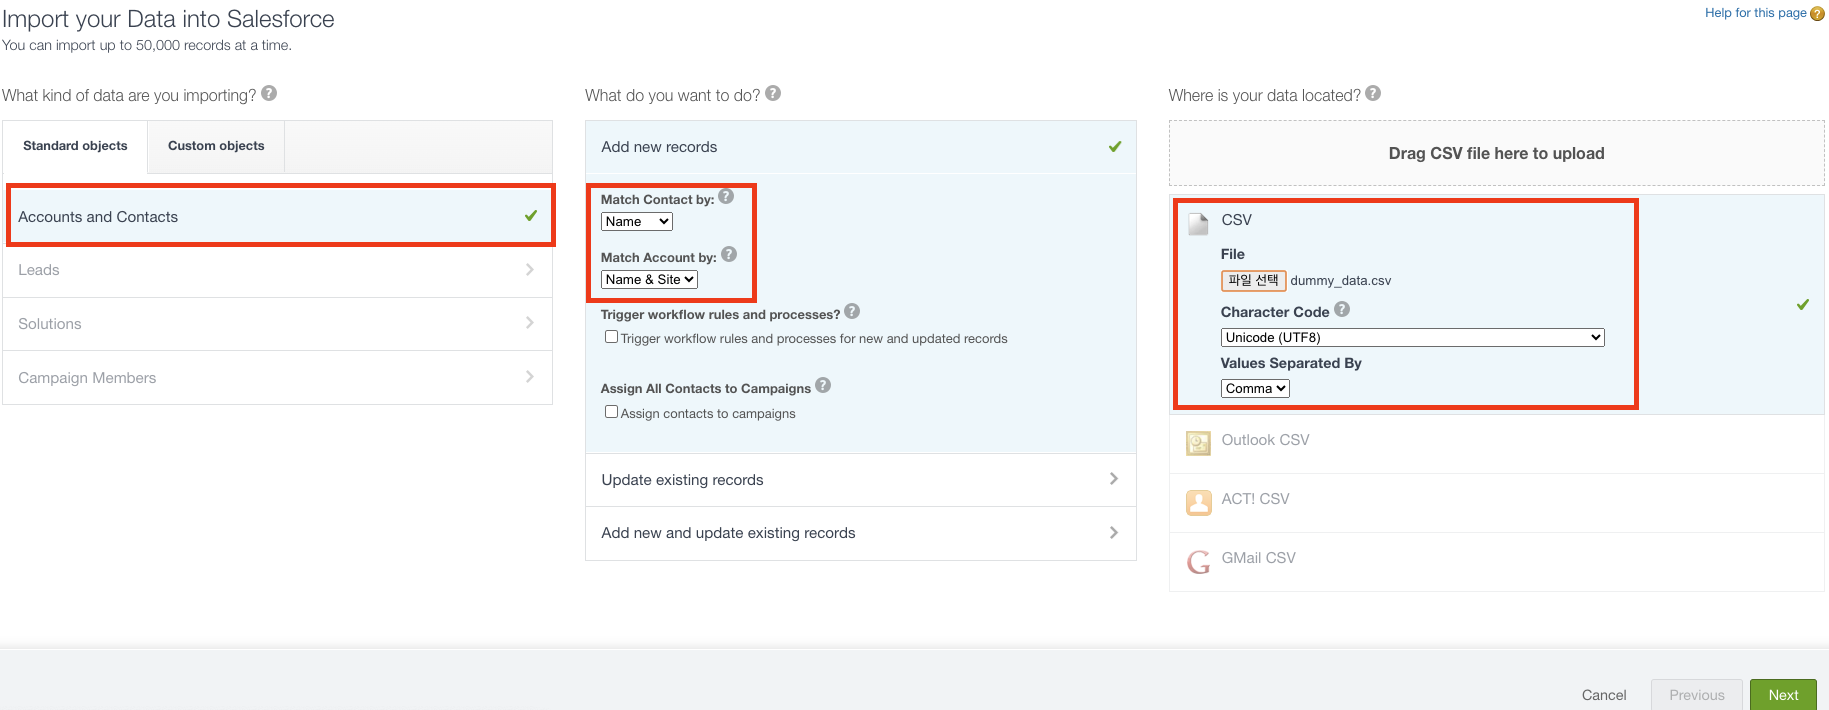Click the dummy_data.csv file name

(x=1340, y=281)
